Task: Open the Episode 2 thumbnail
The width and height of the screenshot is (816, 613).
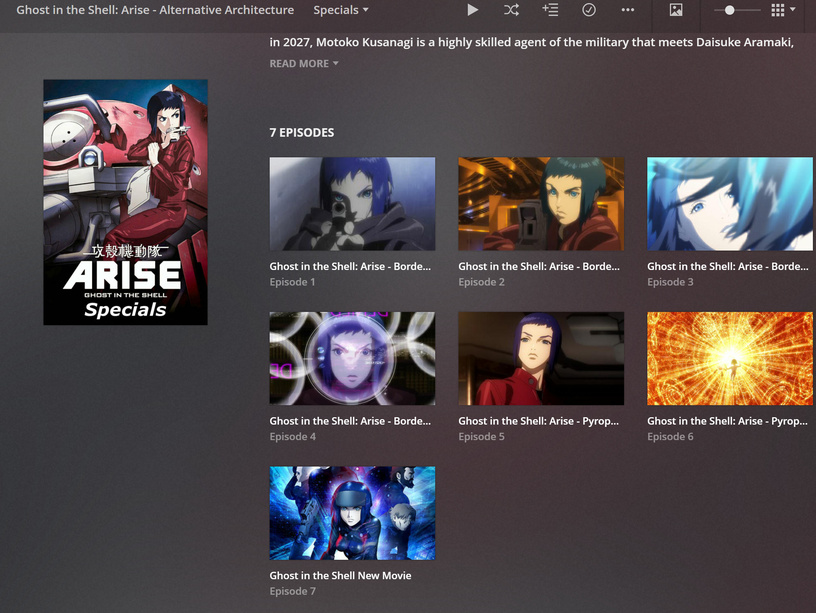Action: pyautogui.click(x=541, y=204)
